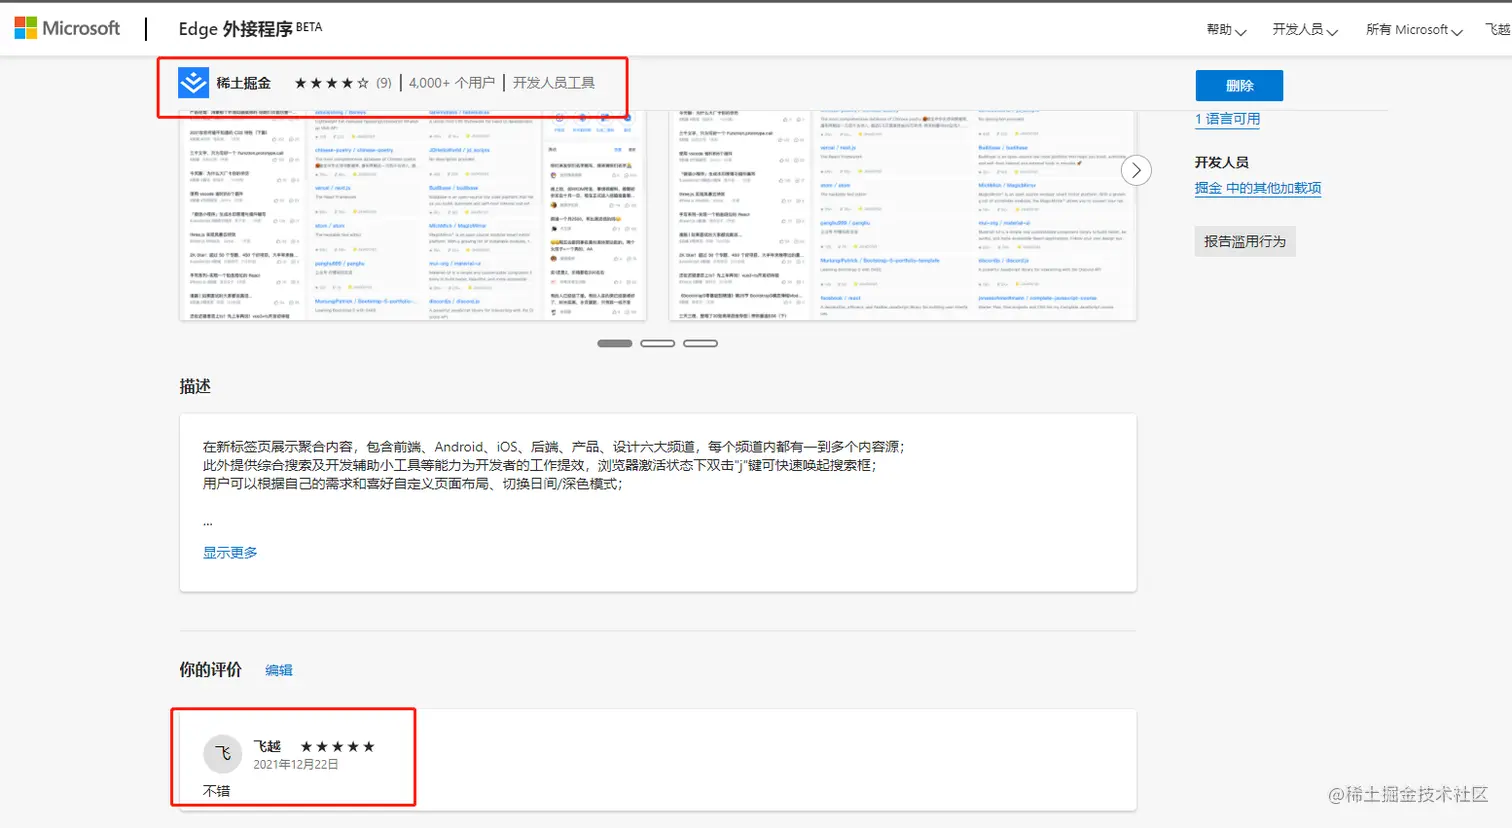Open the 开发人员工具 category link
The width and height of the screenshot is (1512, 828).
[x=554, y=83]
